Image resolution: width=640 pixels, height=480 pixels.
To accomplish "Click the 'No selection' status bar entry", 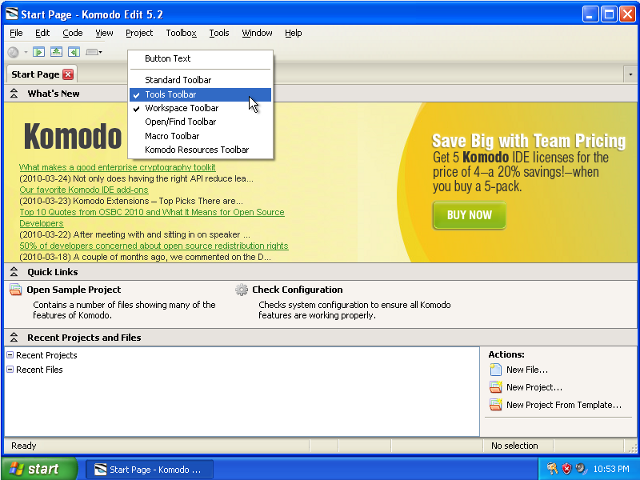I will coord(515,446).
